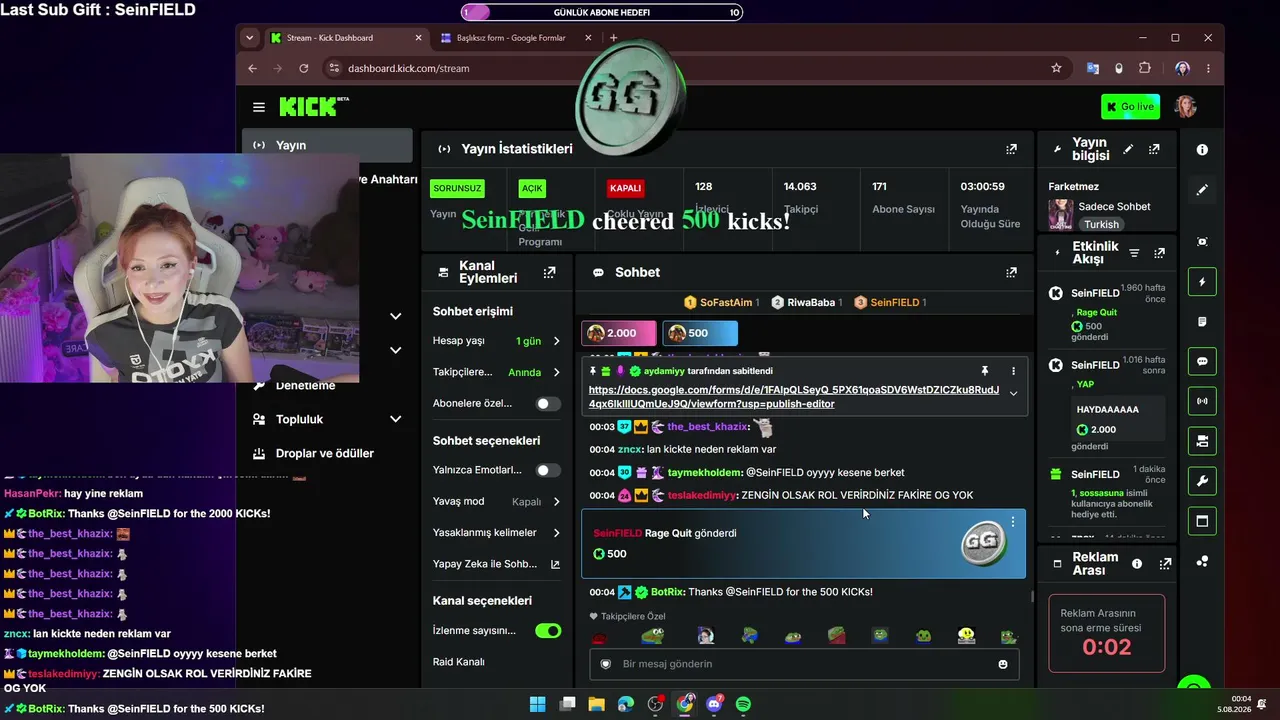Open the Kick hamburger menu
Screen dimensions: 1280x720
pyautogui.click(x=259, y=107)
